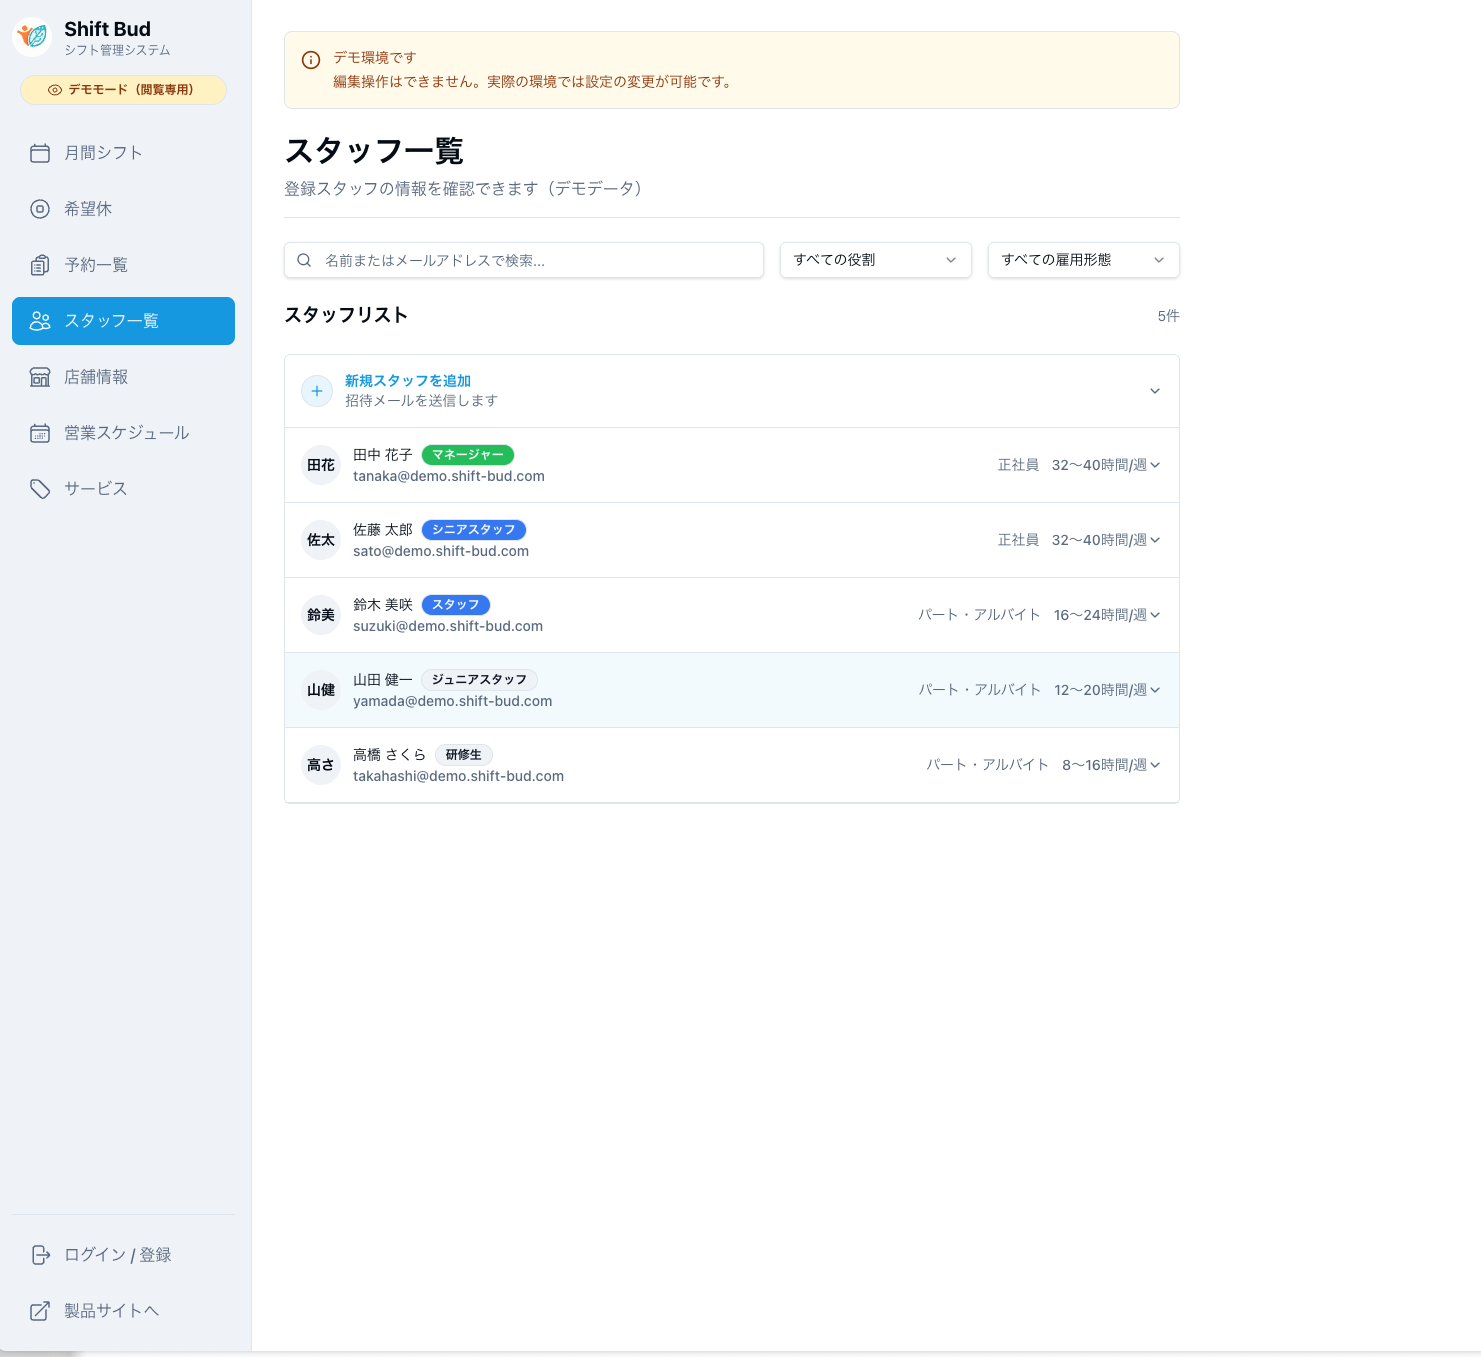This screenshot has height=1357, width=1481.
Task: Click the サービス tag icon in sidebar
Action: coord(40,489)
